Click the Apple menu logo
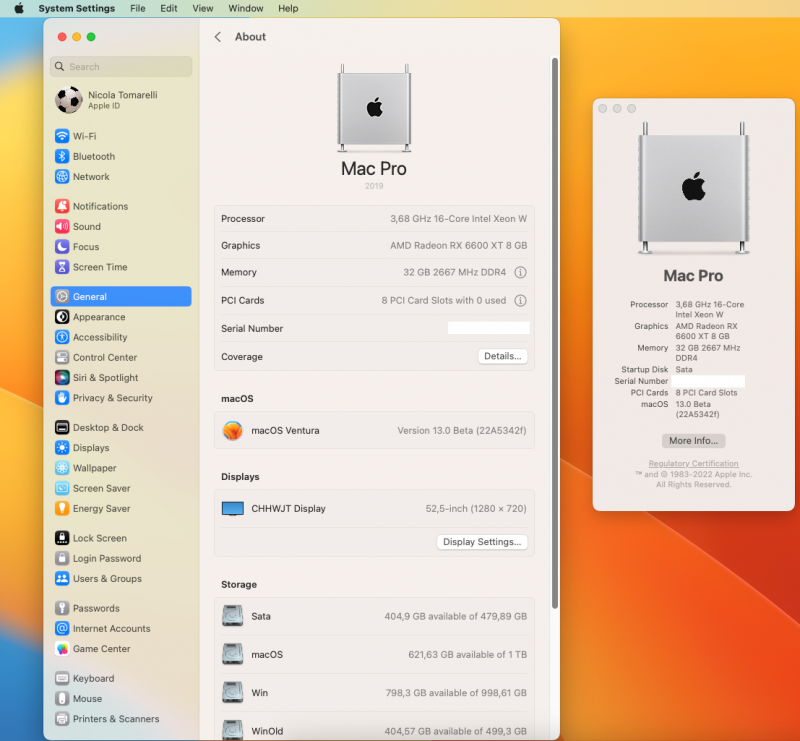 (18, 8)
